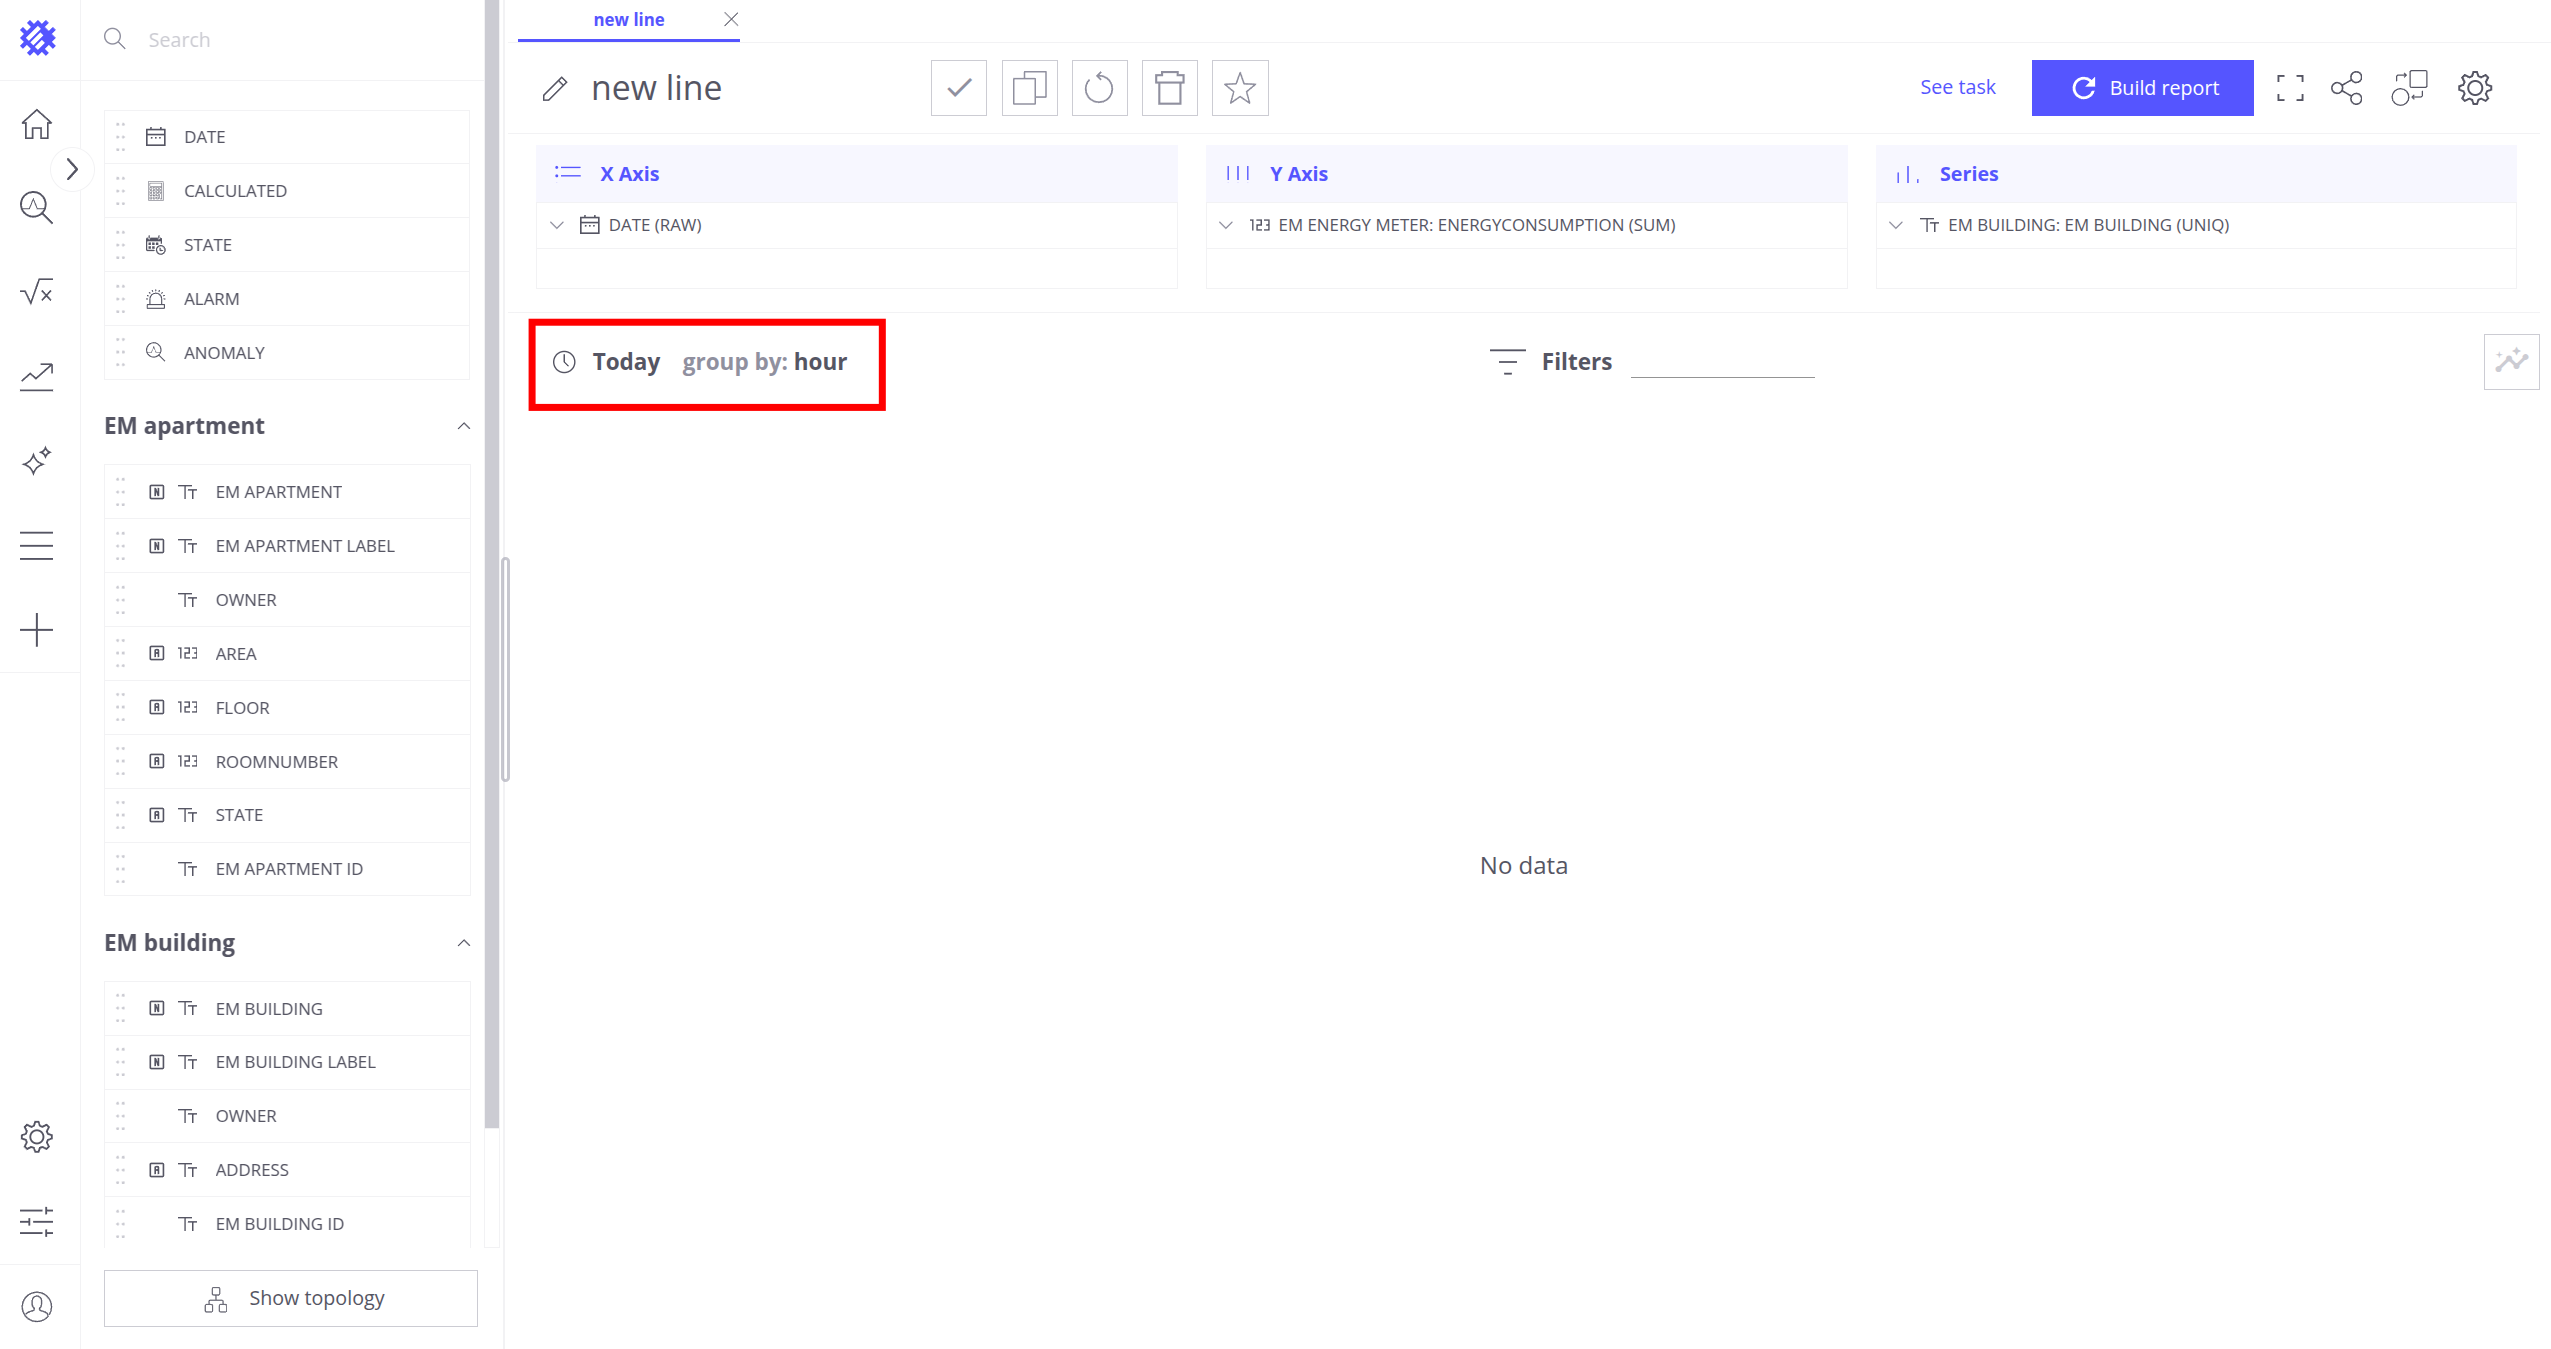2551x1349 pixels.
Task: Collapse the EM apartment section
Action: [463, 426]
